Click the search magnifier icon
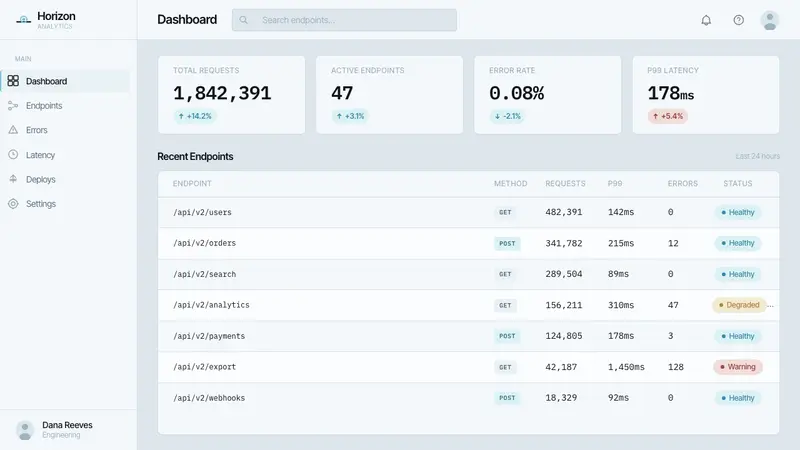 point(243,20)
